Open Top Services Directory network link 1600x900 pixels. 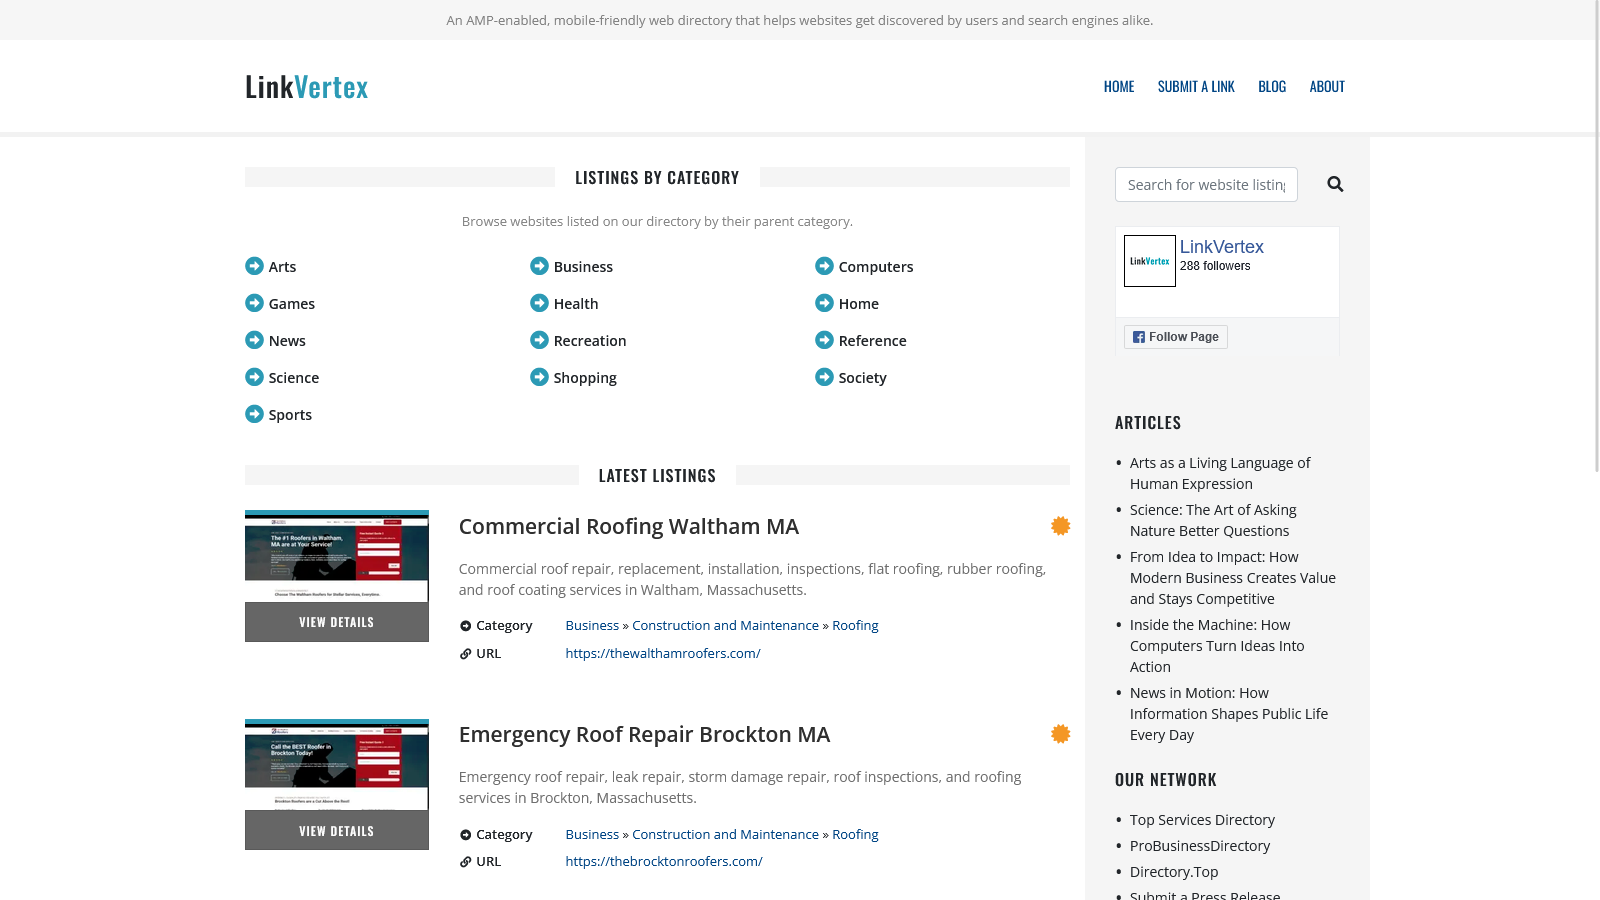click(x=1202, y=820)
